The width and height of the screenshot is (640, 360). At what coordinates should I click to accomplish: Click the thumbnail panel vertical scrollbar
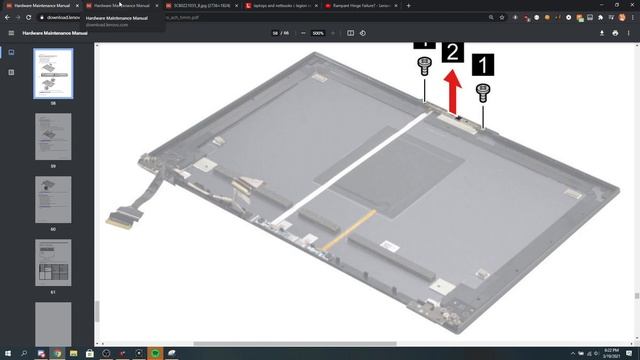coord(97,311)
